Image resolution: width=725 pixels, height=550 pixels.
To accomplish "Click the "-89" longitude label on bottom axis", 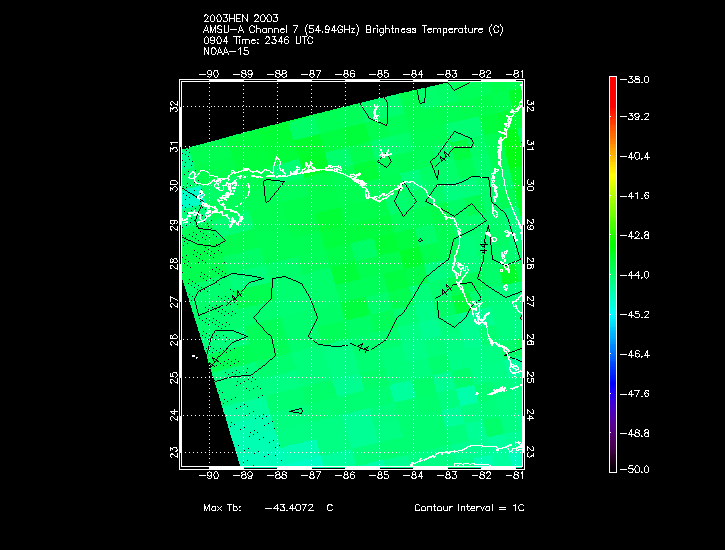I will click(243, 476).
